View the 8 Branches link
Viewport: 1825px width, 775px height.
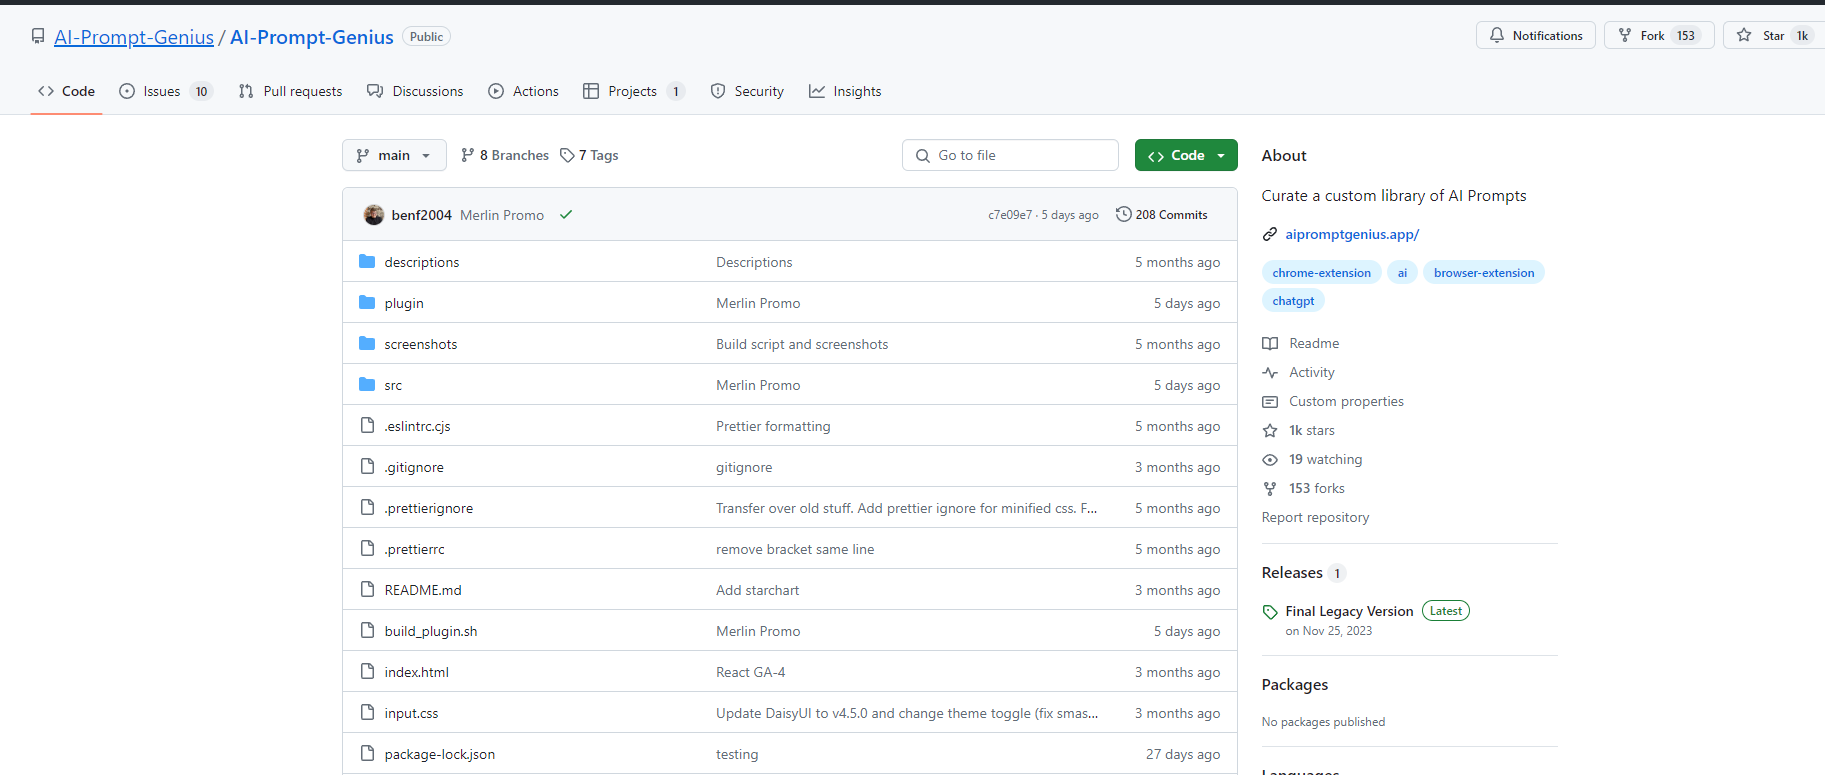tap(505, 155)
